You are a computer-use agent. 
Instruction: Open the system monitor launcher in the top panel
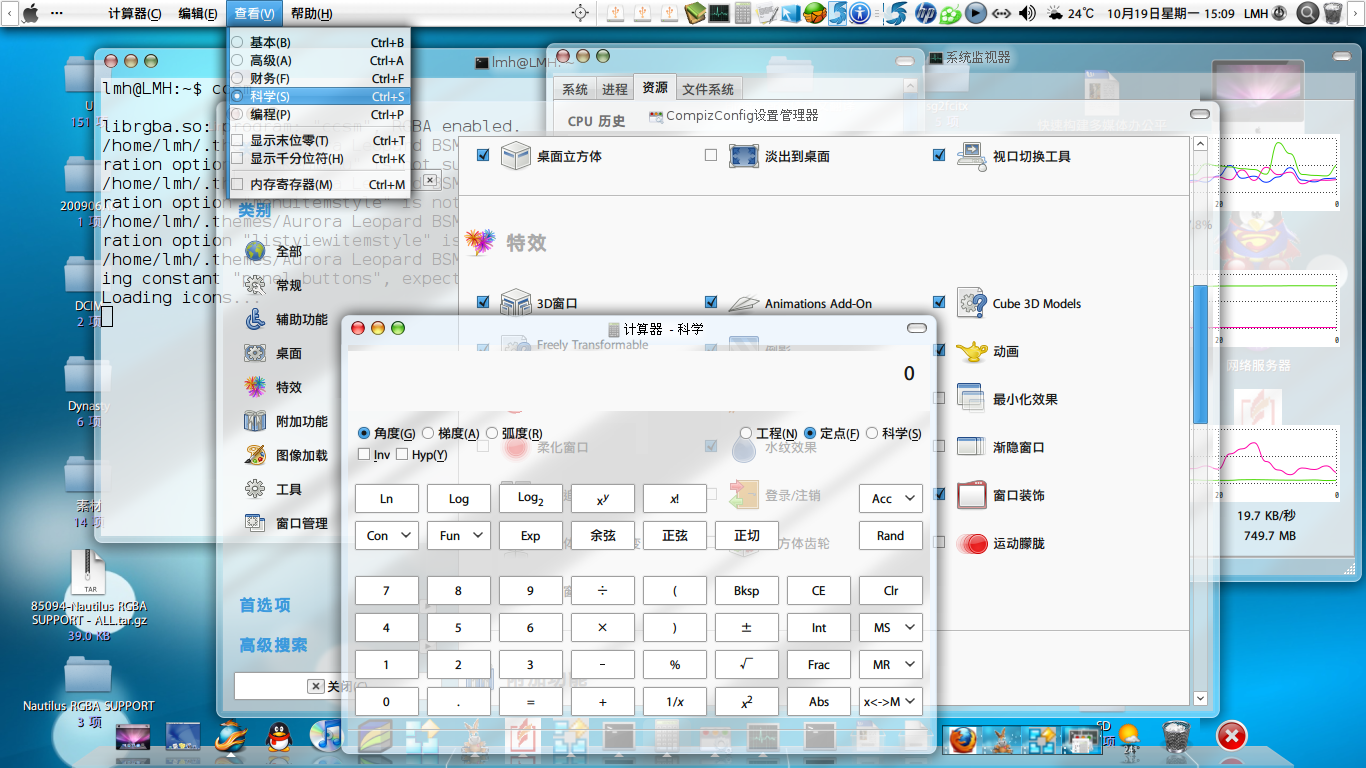tap(719, 13)
